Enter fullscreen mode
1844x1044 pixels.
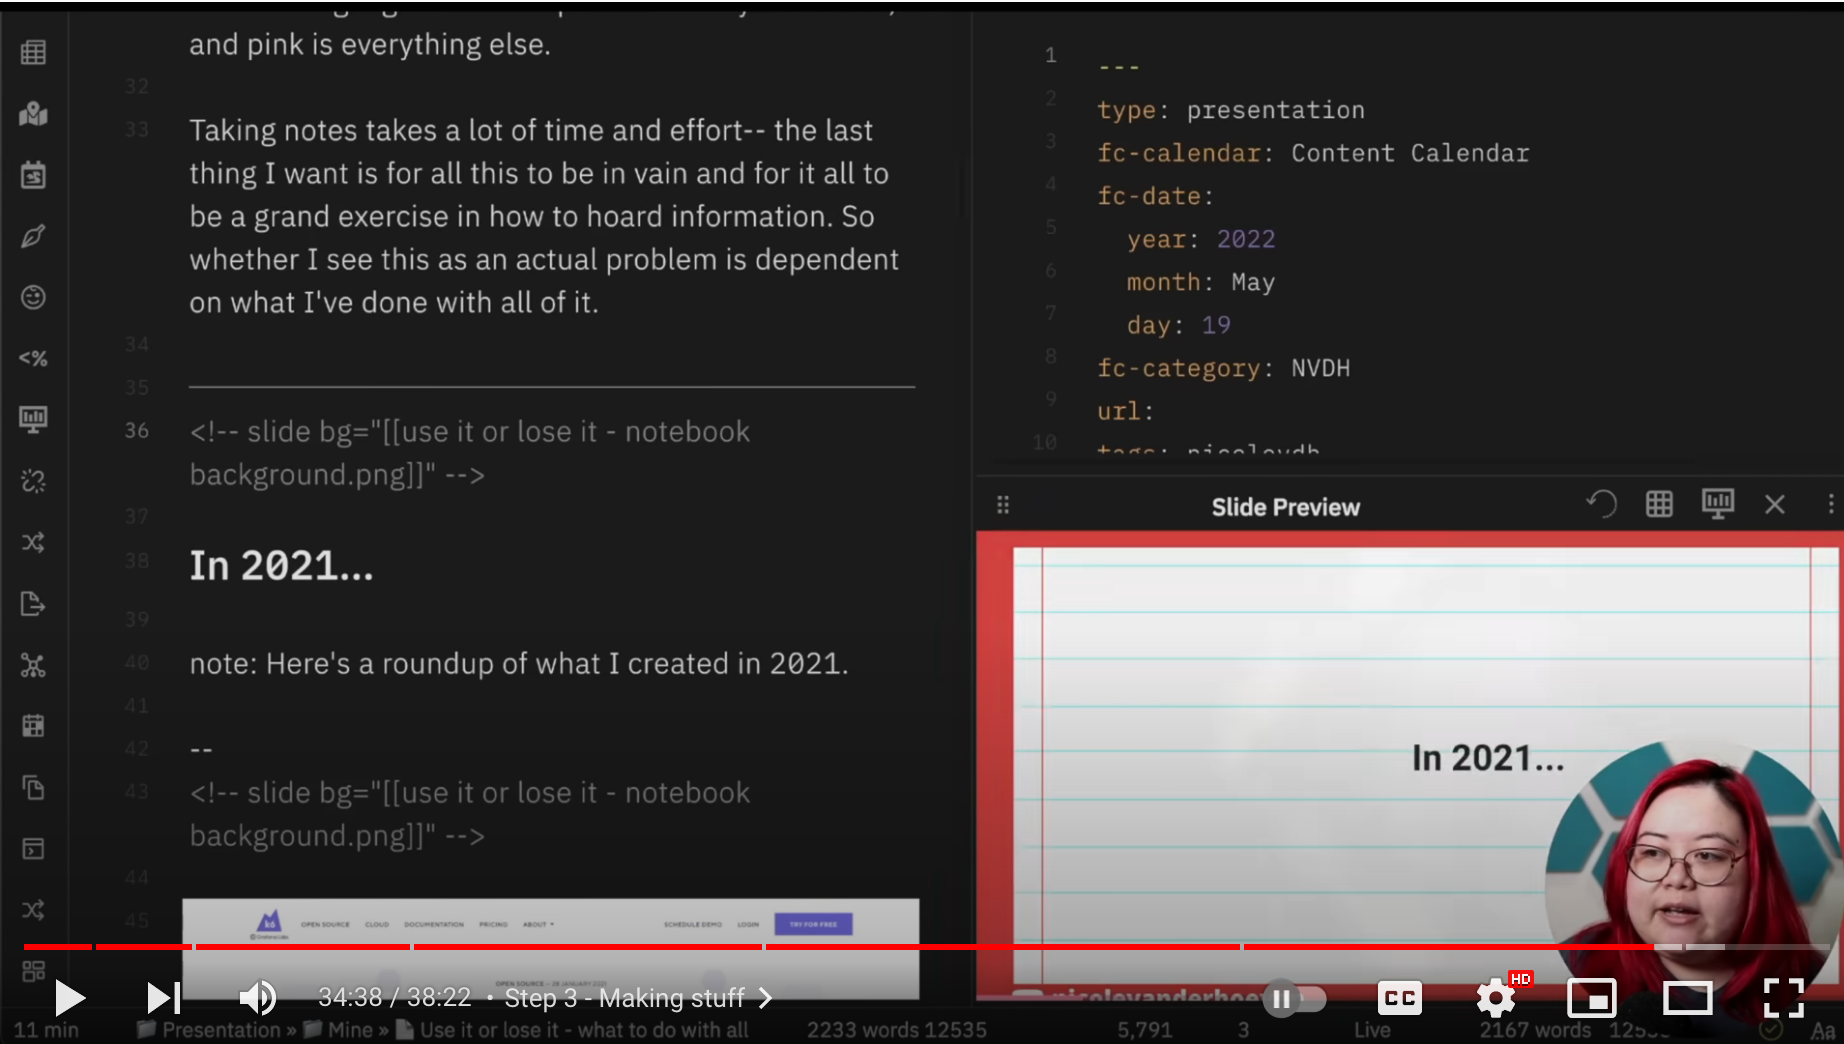pyautogui.click(x=1783, y=997)
